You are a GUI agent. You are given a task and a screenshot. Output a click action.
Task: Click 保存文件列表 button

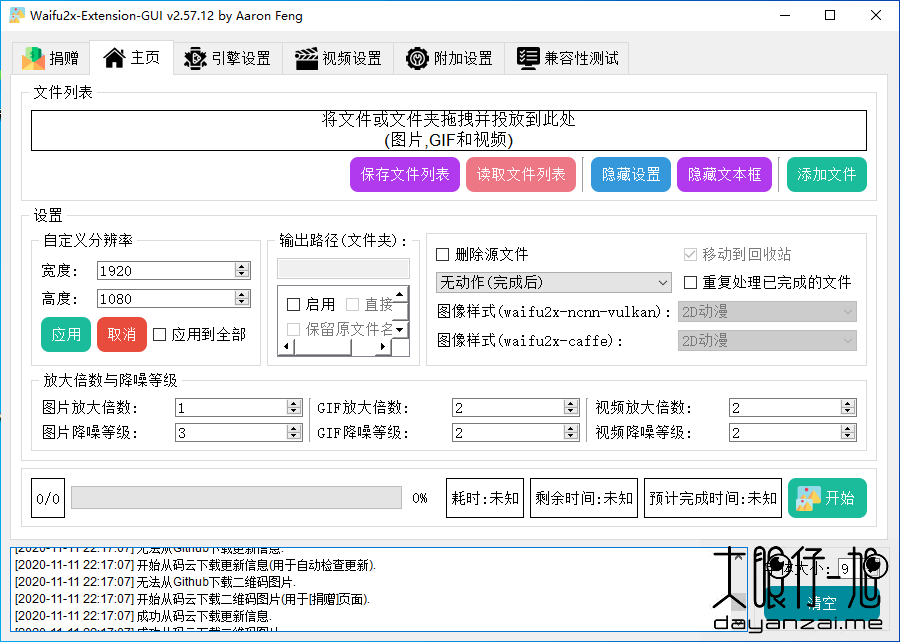pos(405,174)
